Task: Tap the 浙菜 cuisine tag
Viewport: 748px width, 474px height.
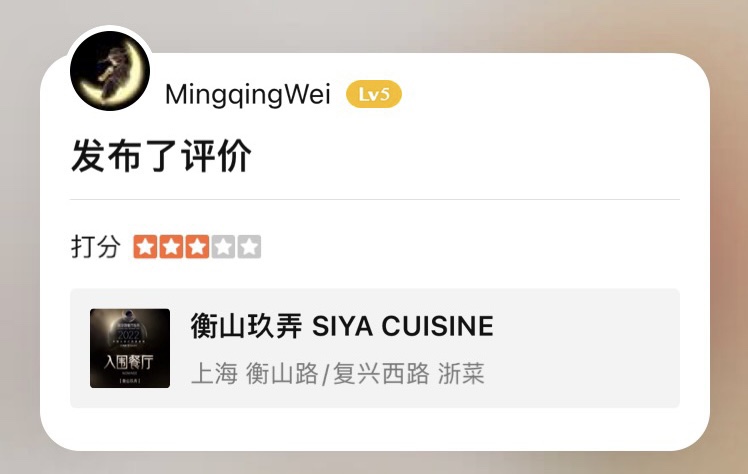Action: [461, 373]
